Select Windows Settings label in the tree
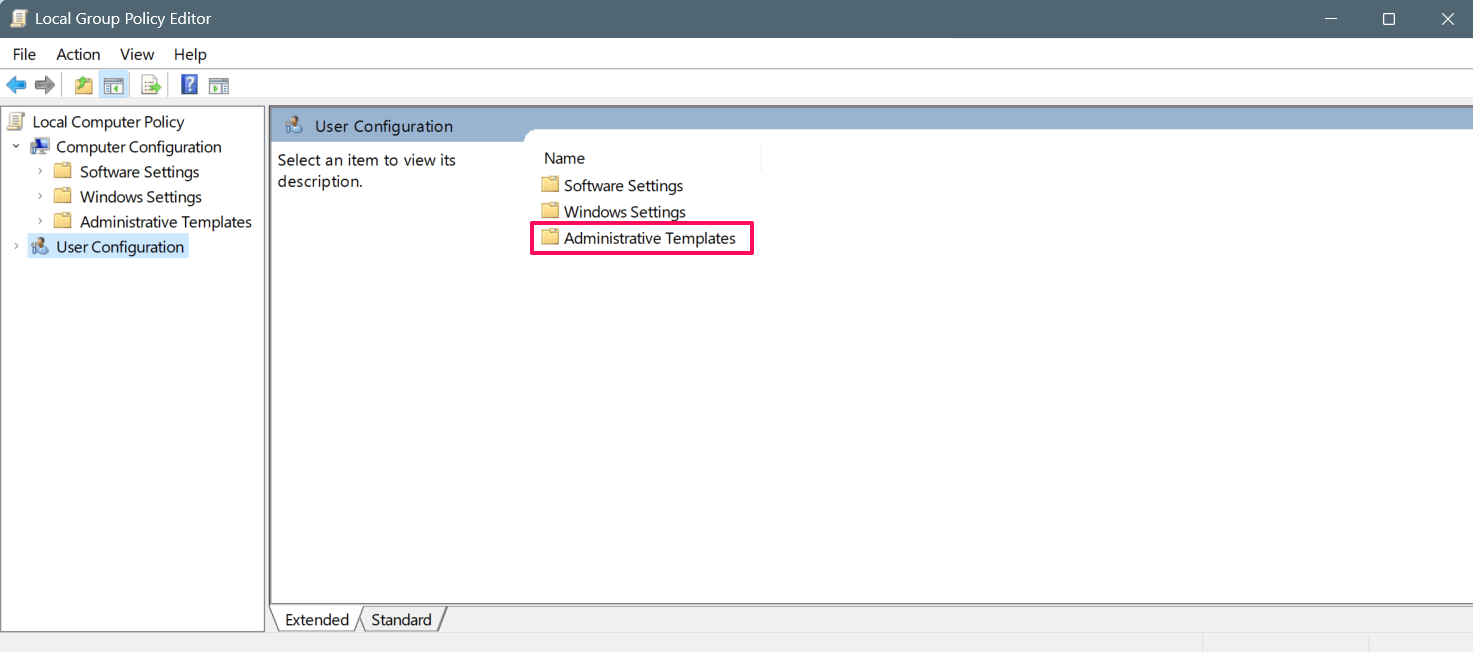The image size is (1473, 652). (x=141, y=197)
